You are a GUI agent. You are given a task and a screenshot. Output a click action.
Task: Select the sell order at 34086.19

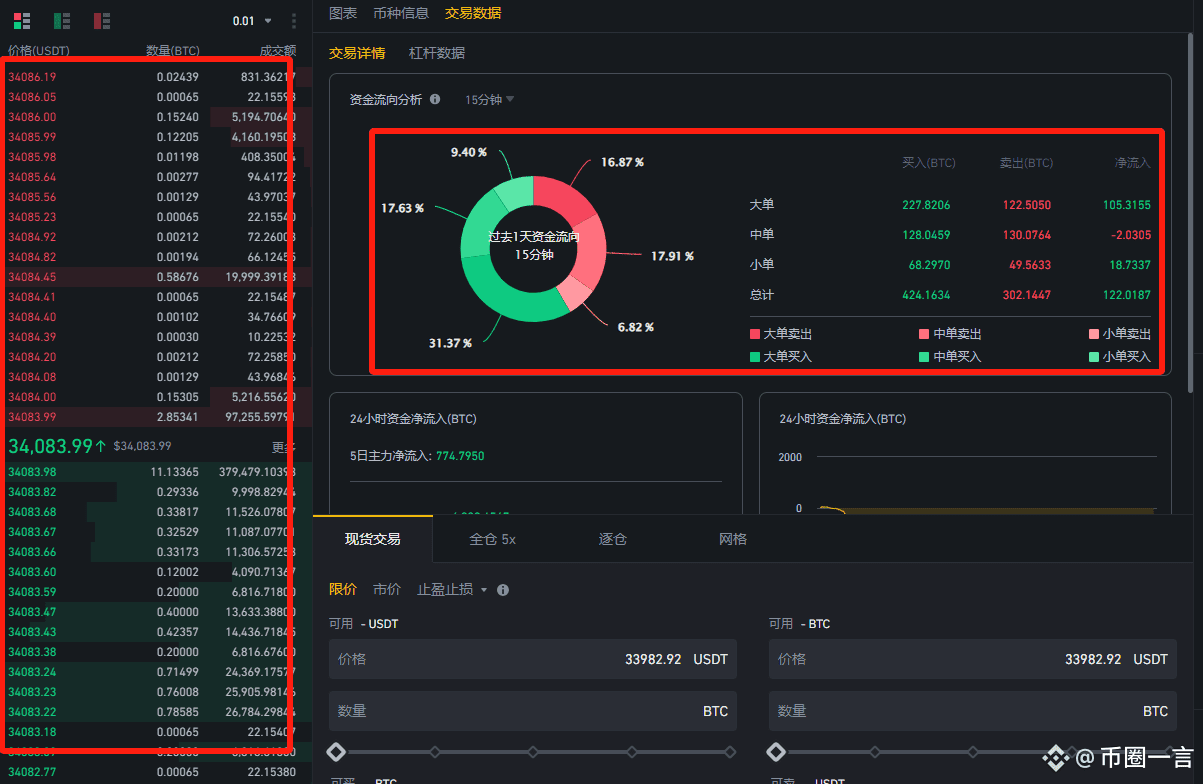click(156, 77)
